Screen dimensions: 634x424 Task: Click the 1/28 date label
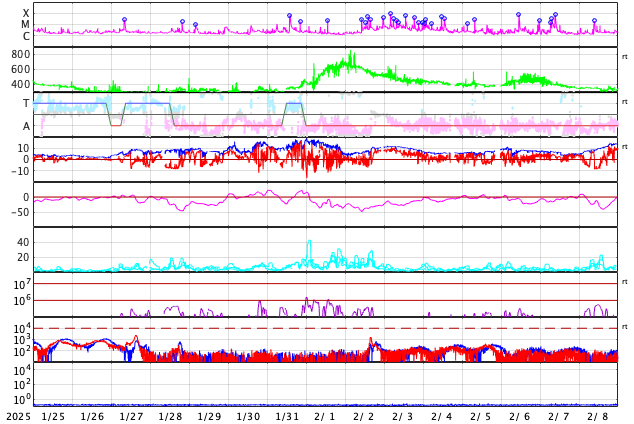pyautogui.click(x=170, y=417)
